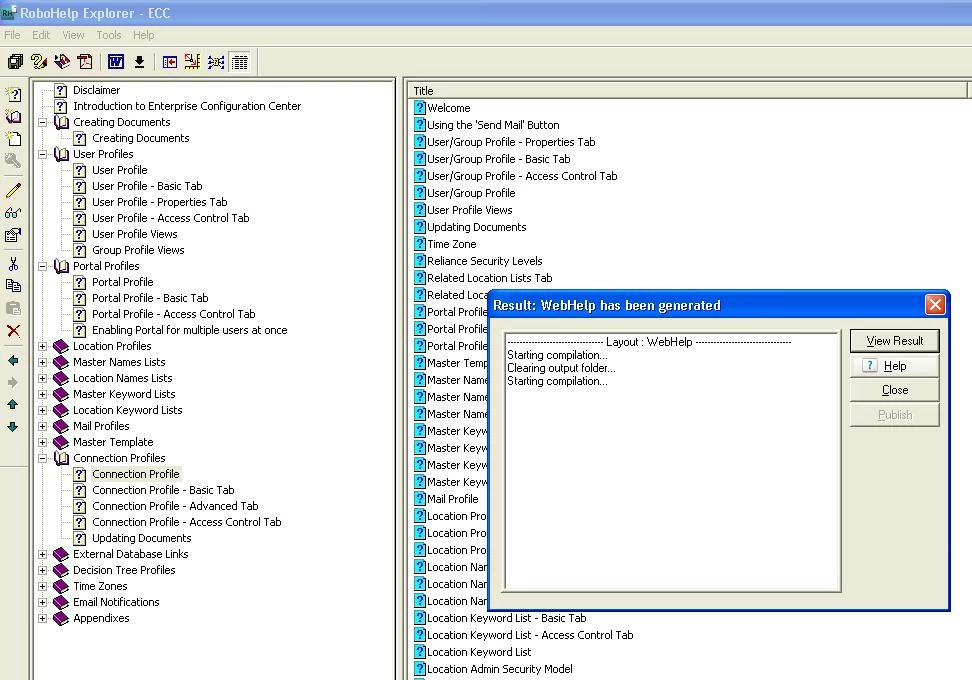Select 'Welcome' in the topic list
Image resolution: width=972 pixels, height=680 pixels.
(449, 108)
